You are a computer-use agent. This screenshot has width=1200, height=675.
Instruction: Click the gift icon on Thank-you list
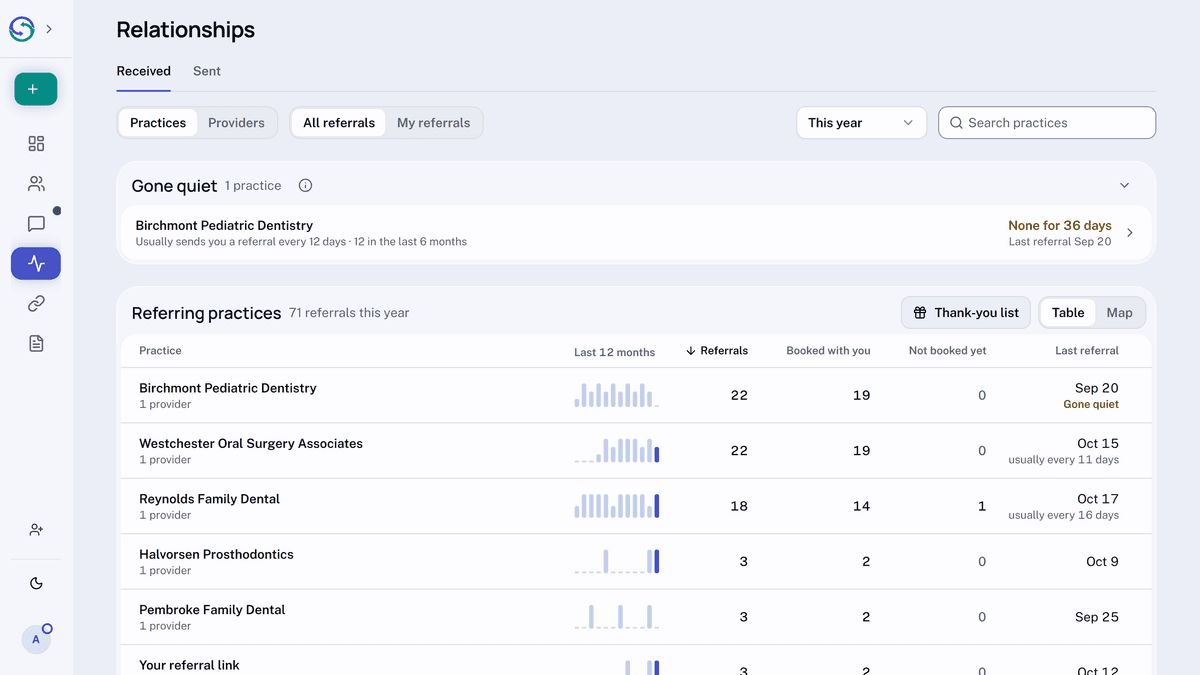click(920, 313)
